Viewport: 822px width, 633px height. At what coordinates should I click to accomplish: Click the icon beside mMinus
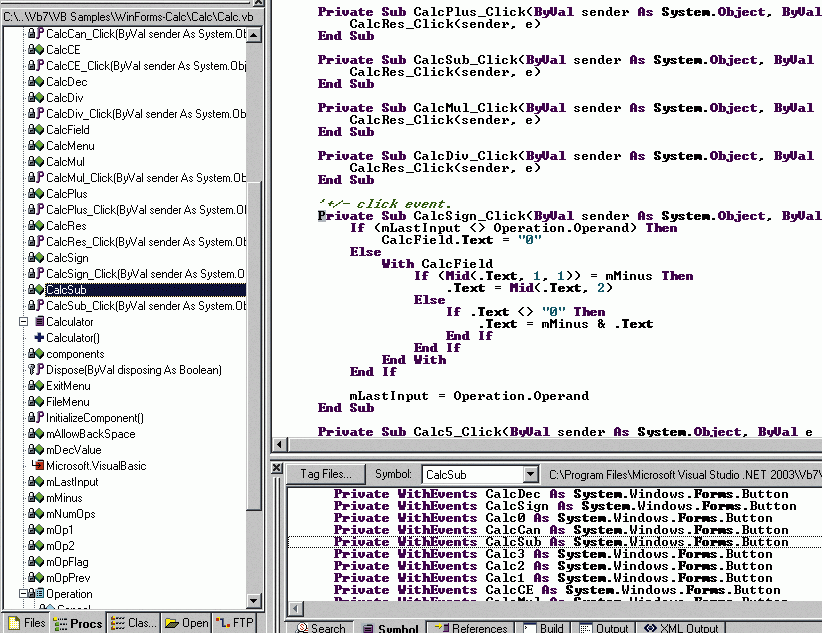36,498
